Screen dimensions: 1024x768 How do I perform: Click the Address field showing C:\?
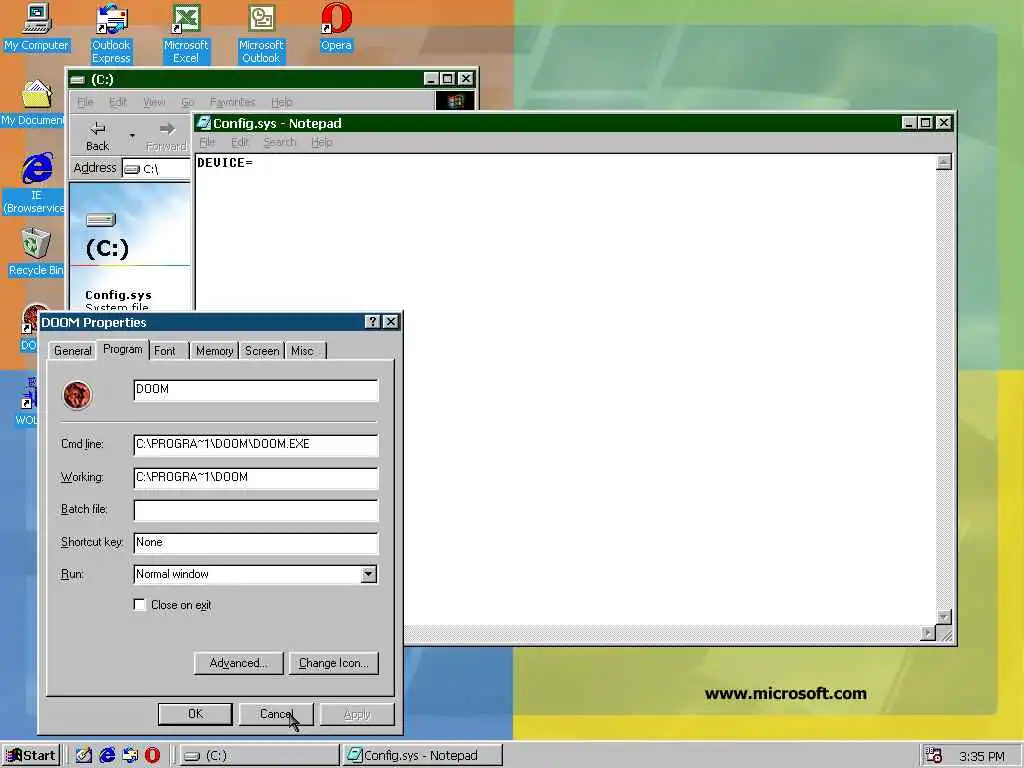157,168
